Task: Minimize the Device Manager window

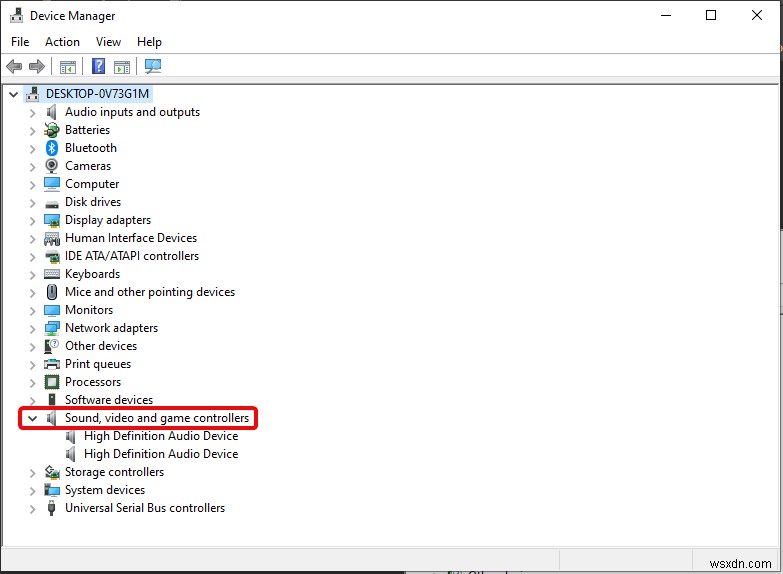Action: [x=666, y=15]
